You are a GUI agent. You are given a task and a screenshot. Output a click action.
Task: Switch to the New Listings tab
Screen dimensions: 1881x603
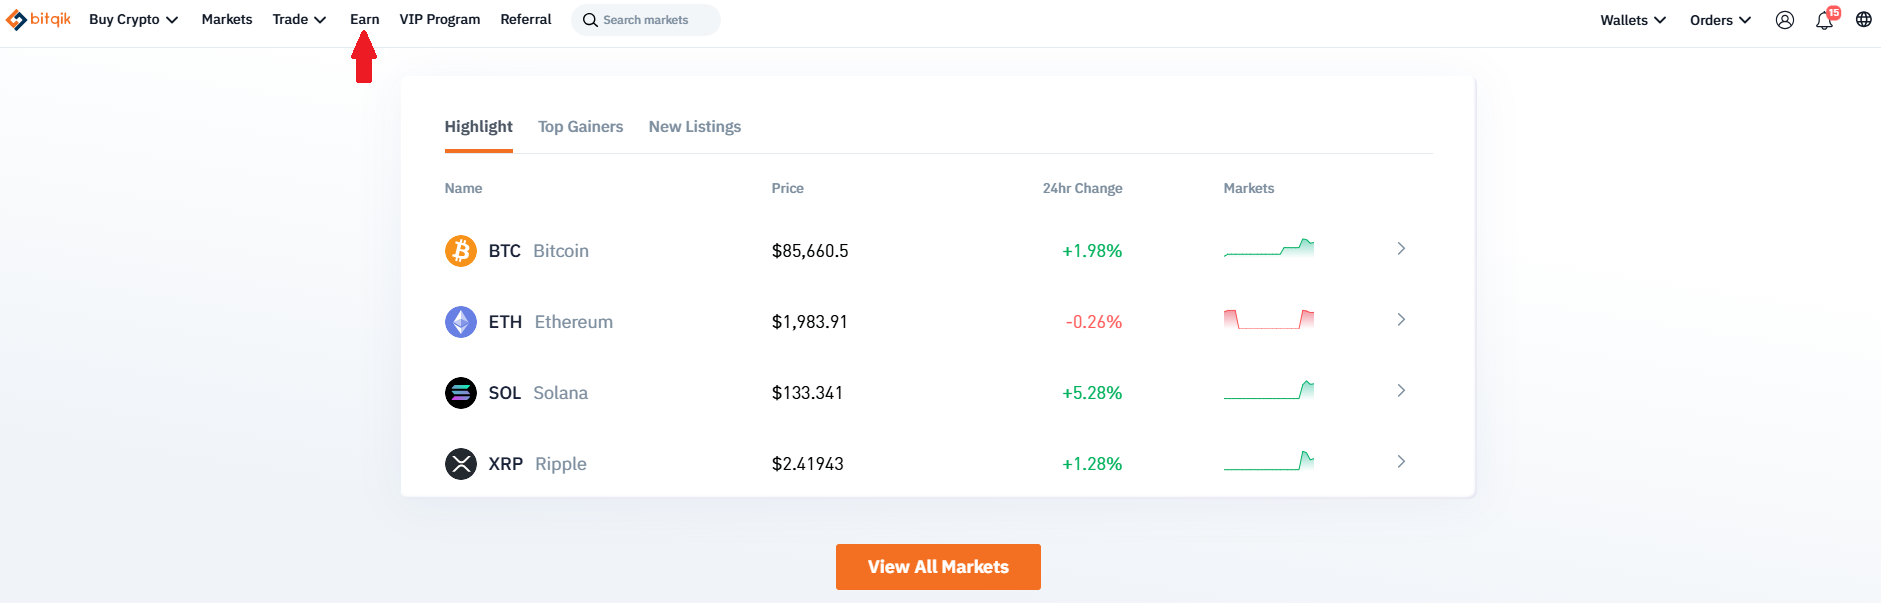pos(695,127)
